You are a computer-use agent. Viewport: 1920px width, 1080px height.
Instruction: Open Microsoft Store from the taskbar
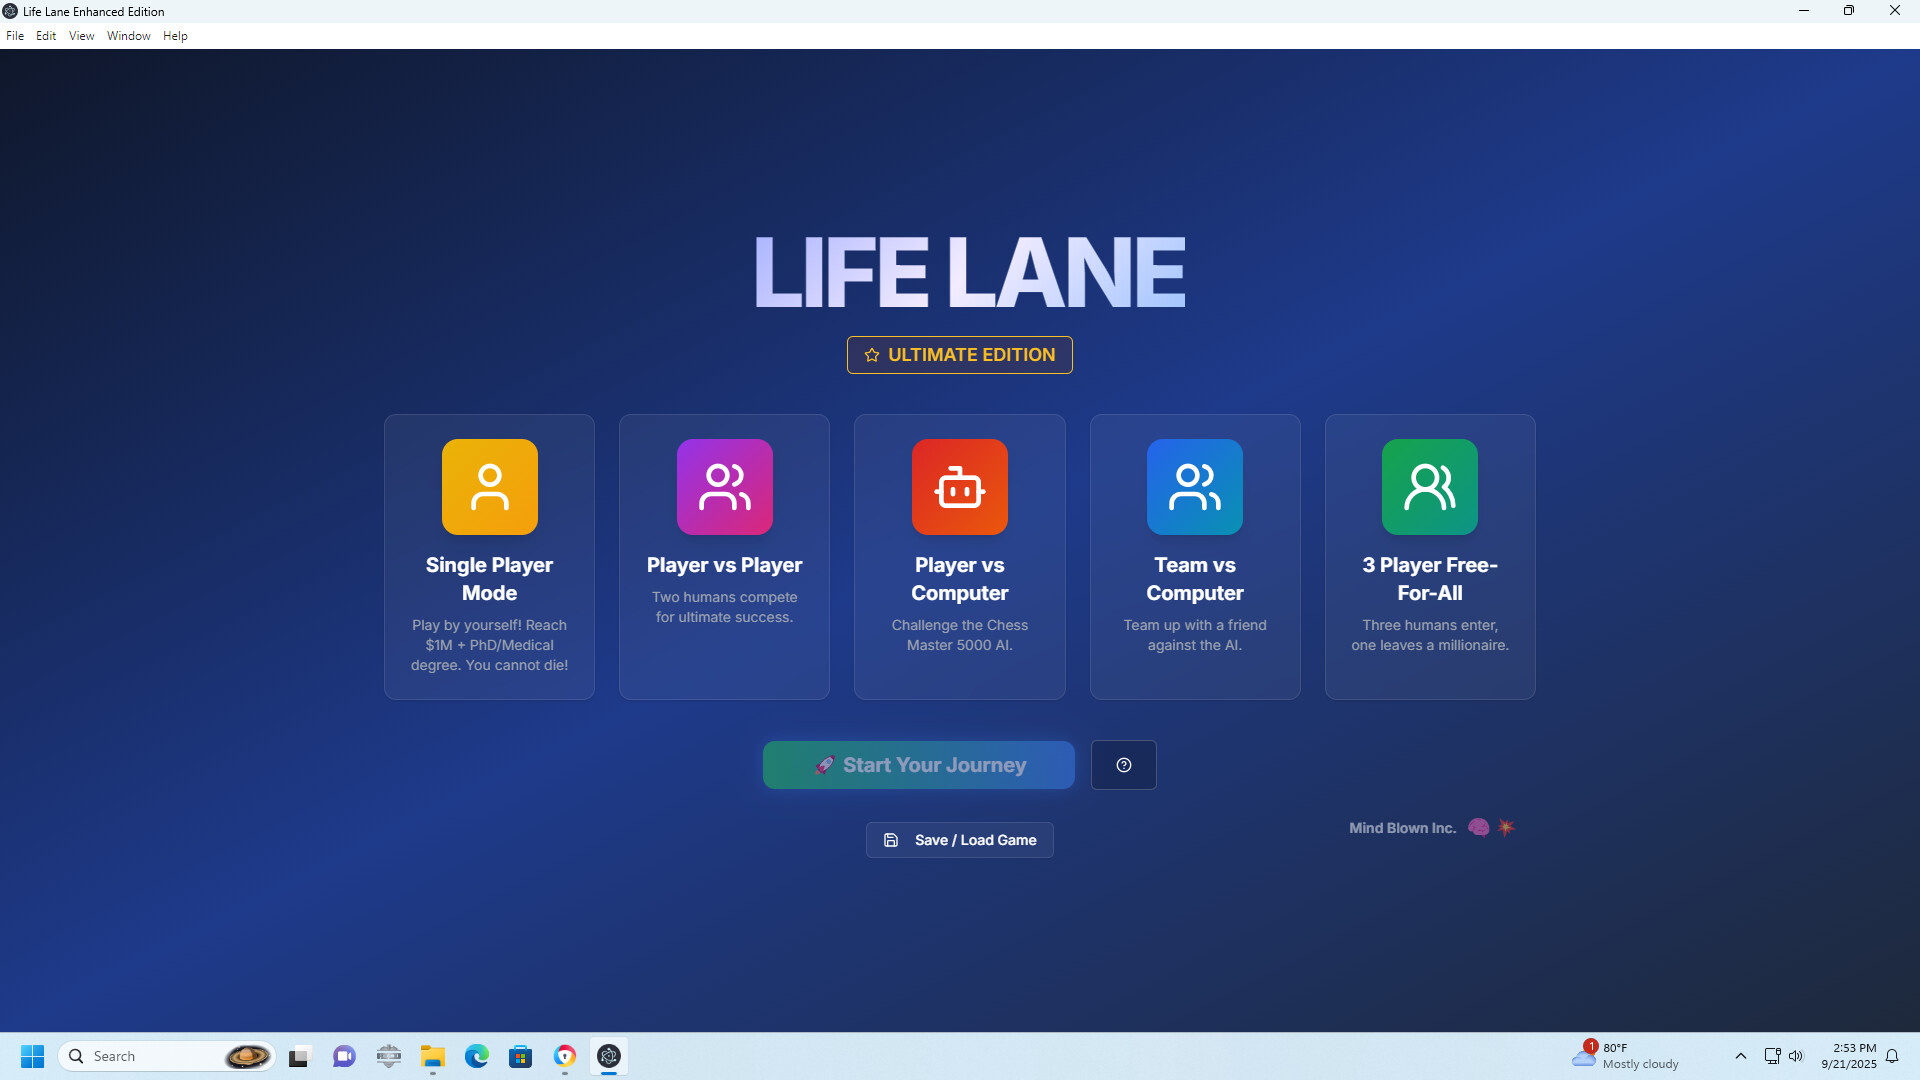pos(521,1056)
